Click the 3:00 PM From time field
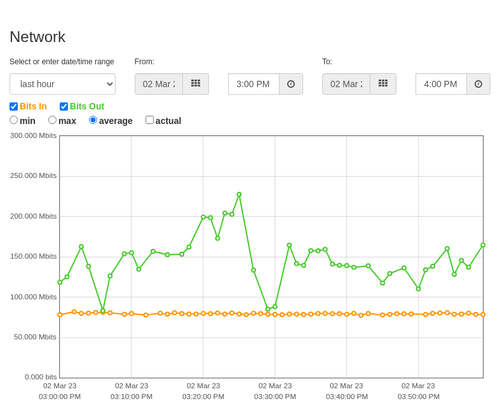Viewport: 500px width, 403px height. [x=254, y=84]
